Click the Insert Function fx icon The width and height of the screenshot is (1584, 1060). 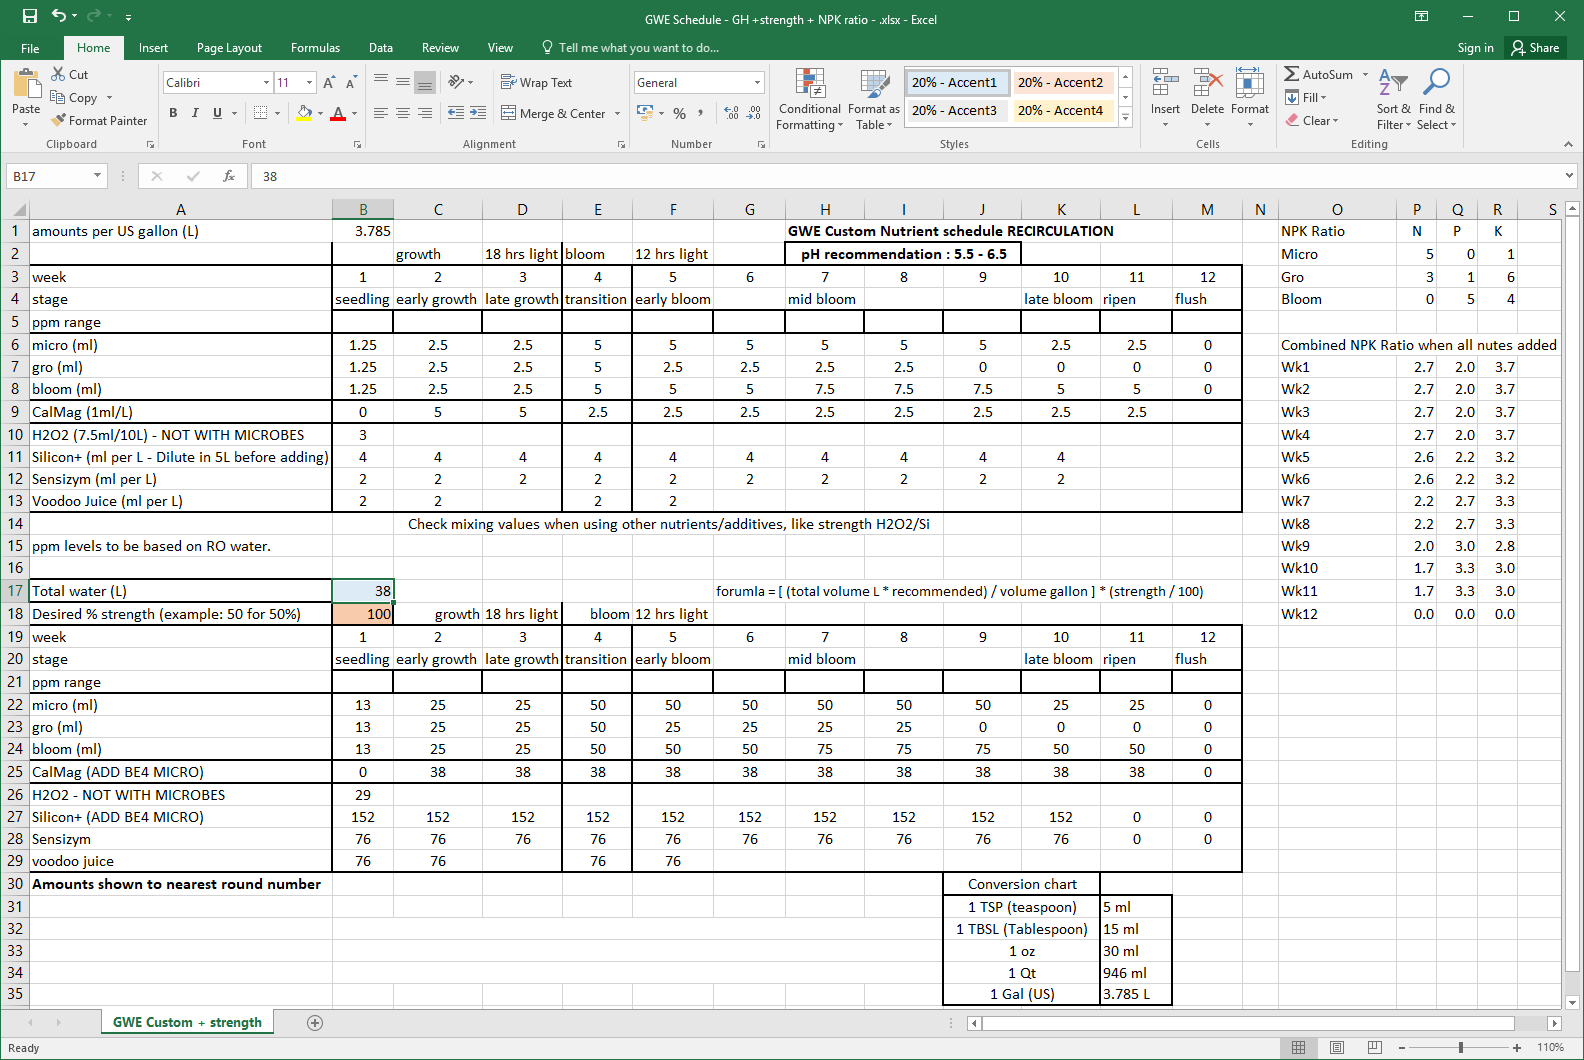coord(229,176)
